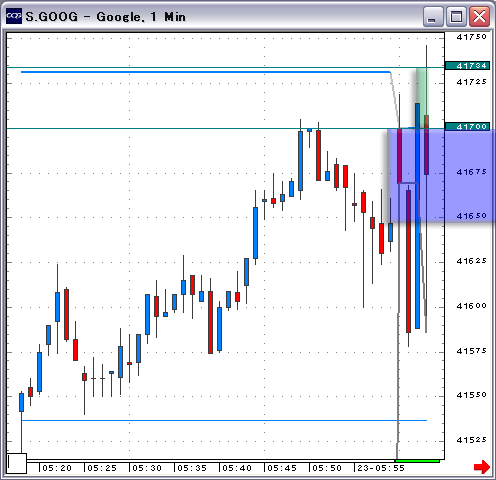Click the thin blue horizontal line near 41535
496x480 pixels.
pos(224,421)
